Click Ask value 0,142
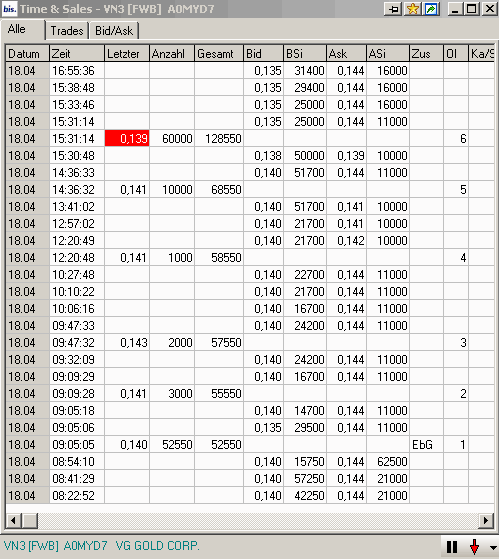Screen dimensions: 499x559 point(346,241)
